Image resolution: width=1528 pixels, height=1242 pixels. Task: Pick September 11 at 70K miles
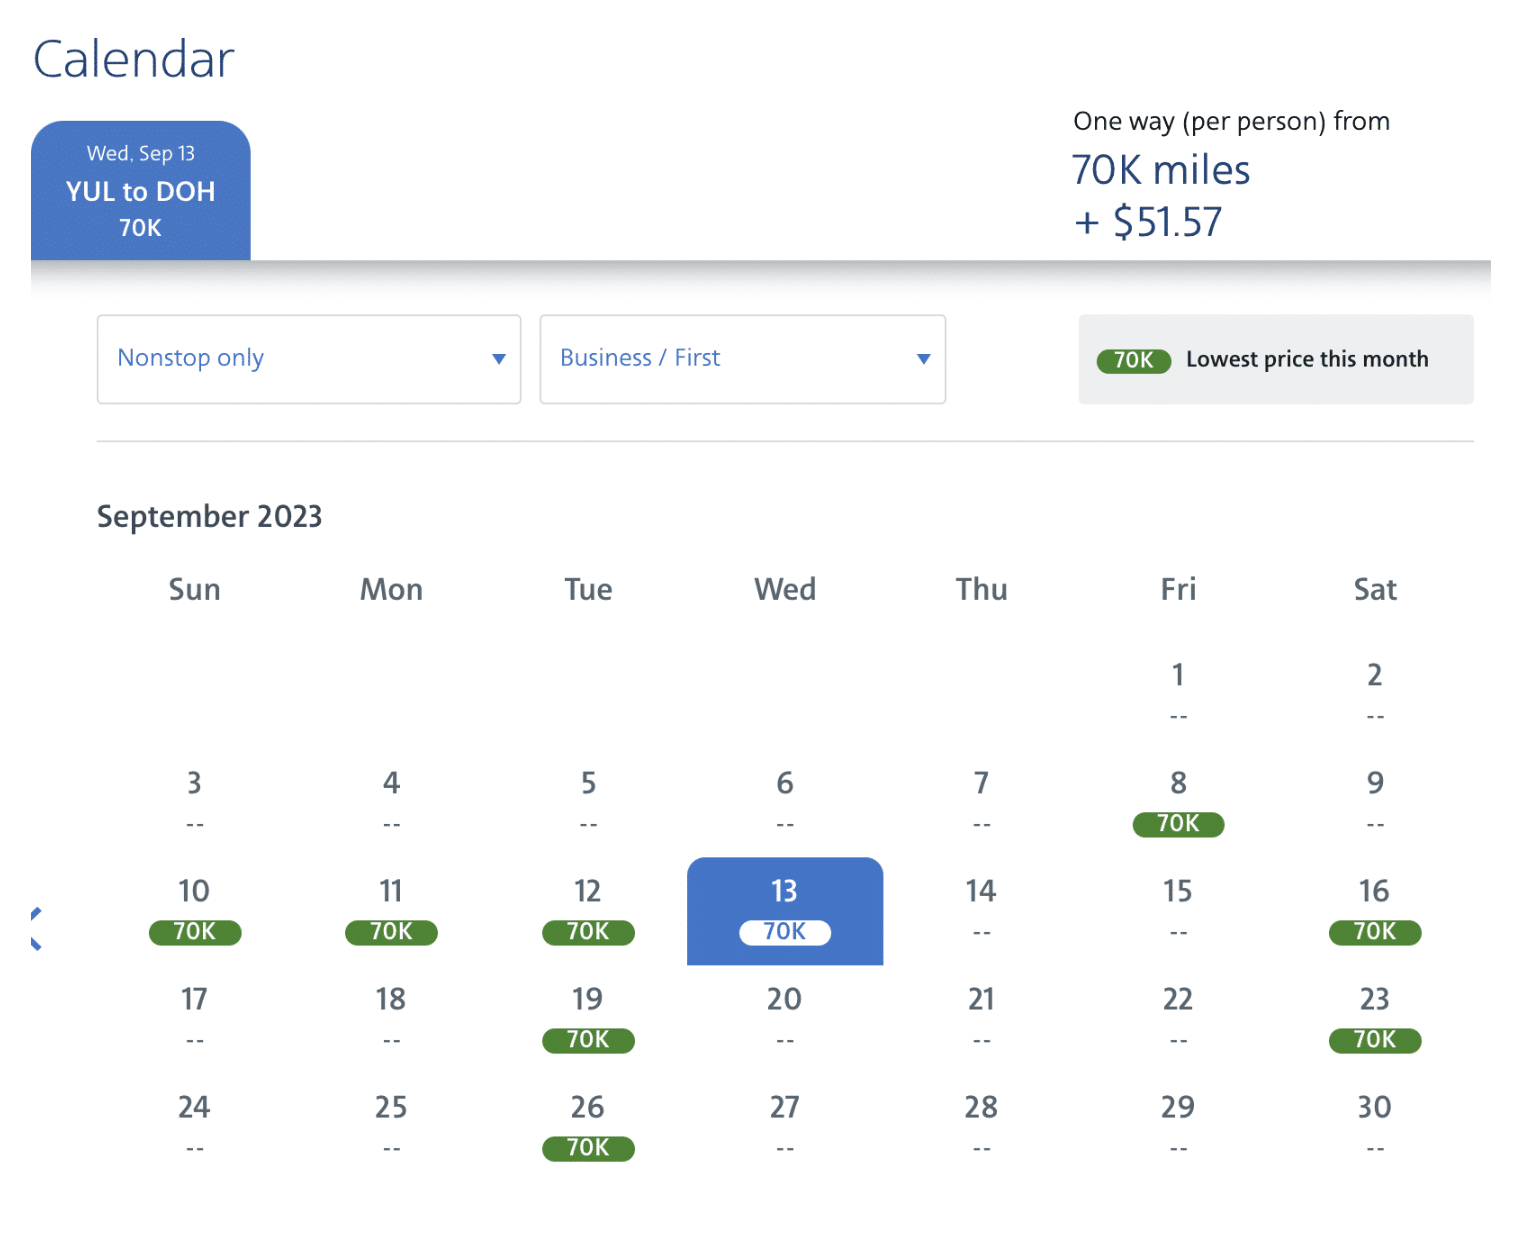[391, 911]
